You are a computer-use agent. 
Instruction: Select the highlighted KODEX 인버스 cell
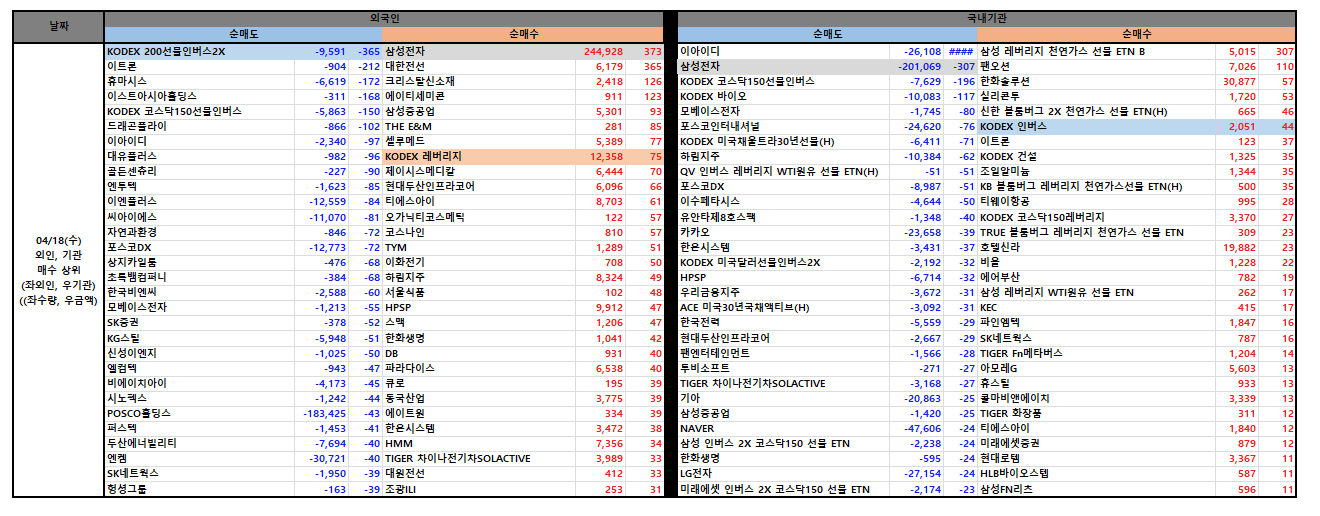1097,127
